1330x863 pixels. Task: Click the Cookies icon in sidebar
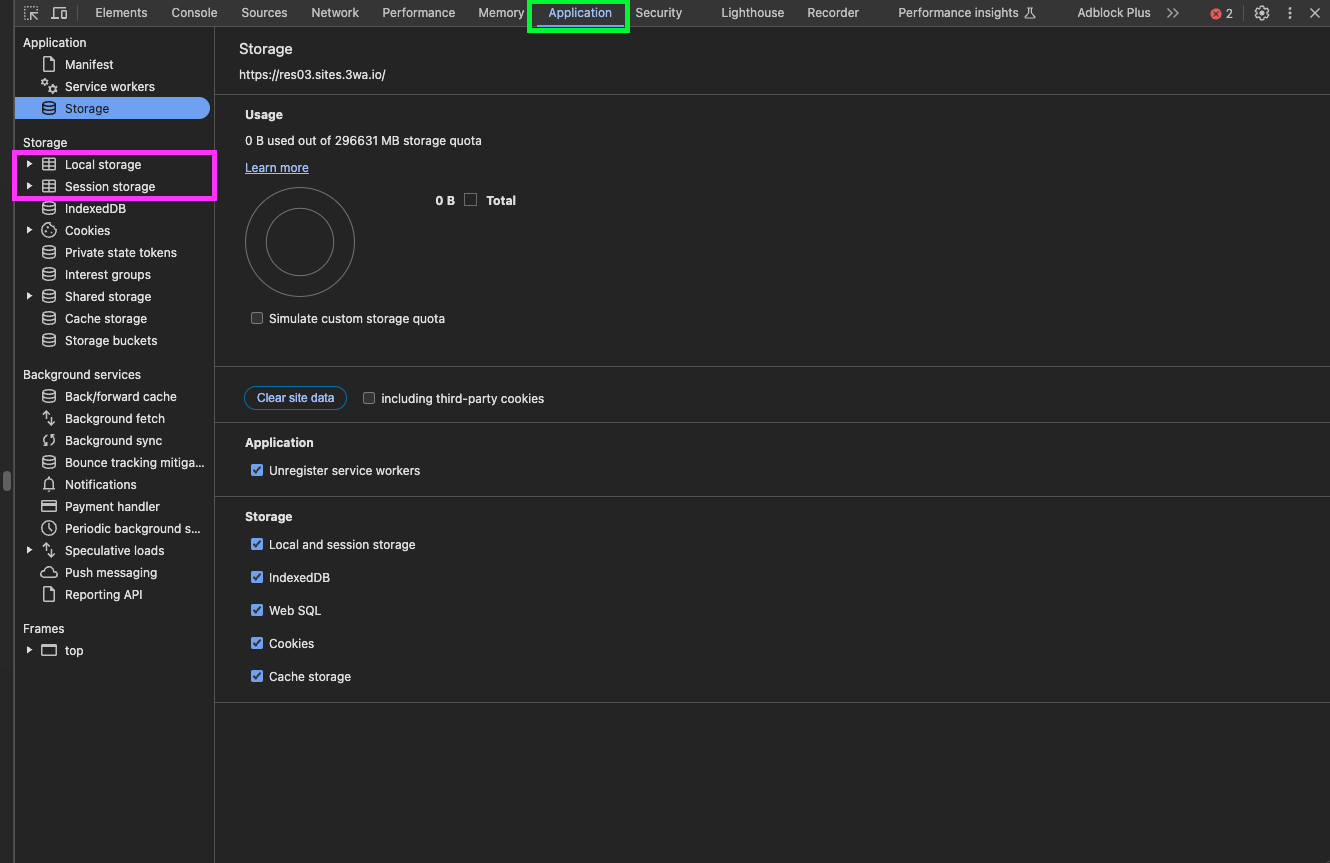(x=48, y=231)
